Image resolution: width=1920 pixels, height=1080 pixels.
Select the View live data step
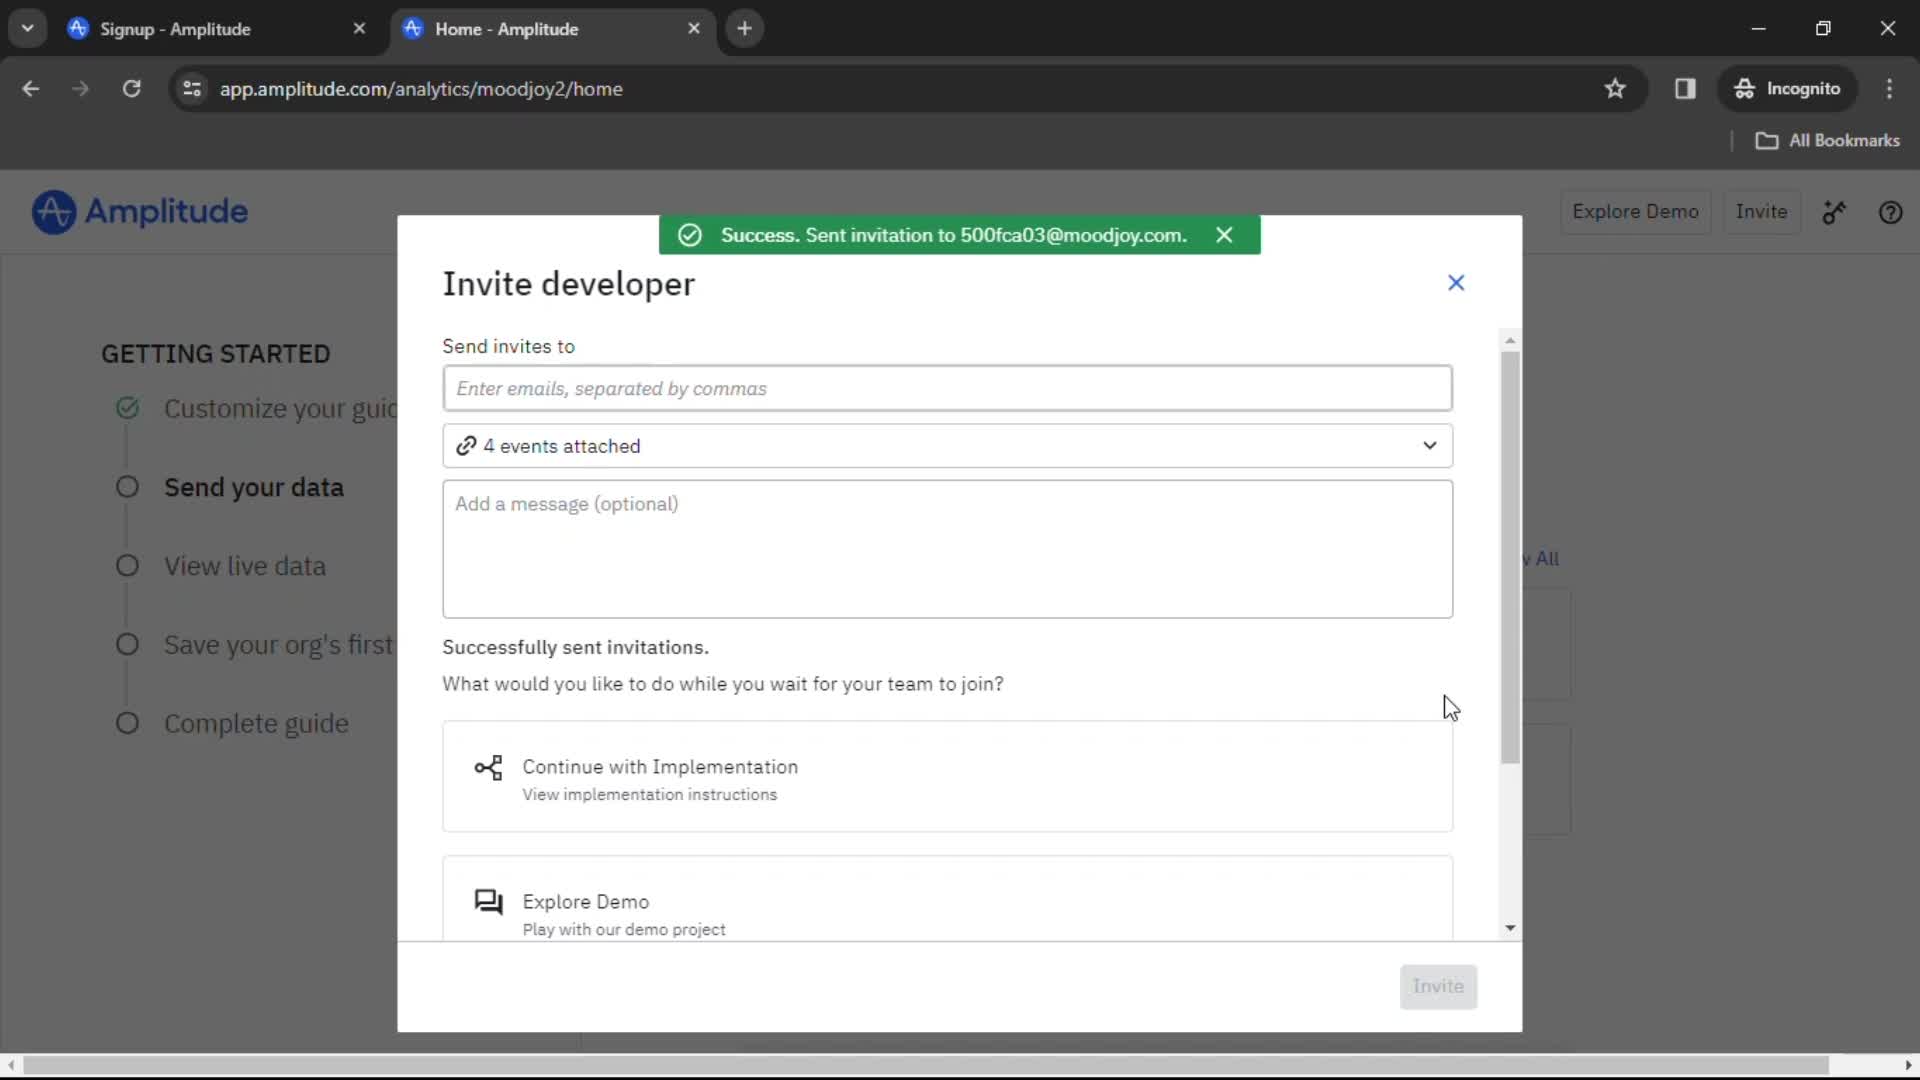[x=245, y=566]
